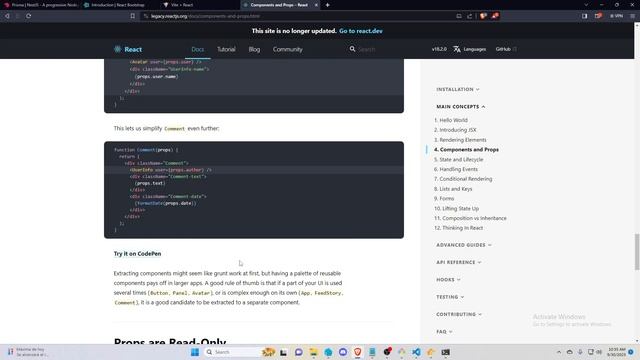Screen dimensions: 640x360
Task: Click the Languages translate icon
Action: [x=457, y=49]
